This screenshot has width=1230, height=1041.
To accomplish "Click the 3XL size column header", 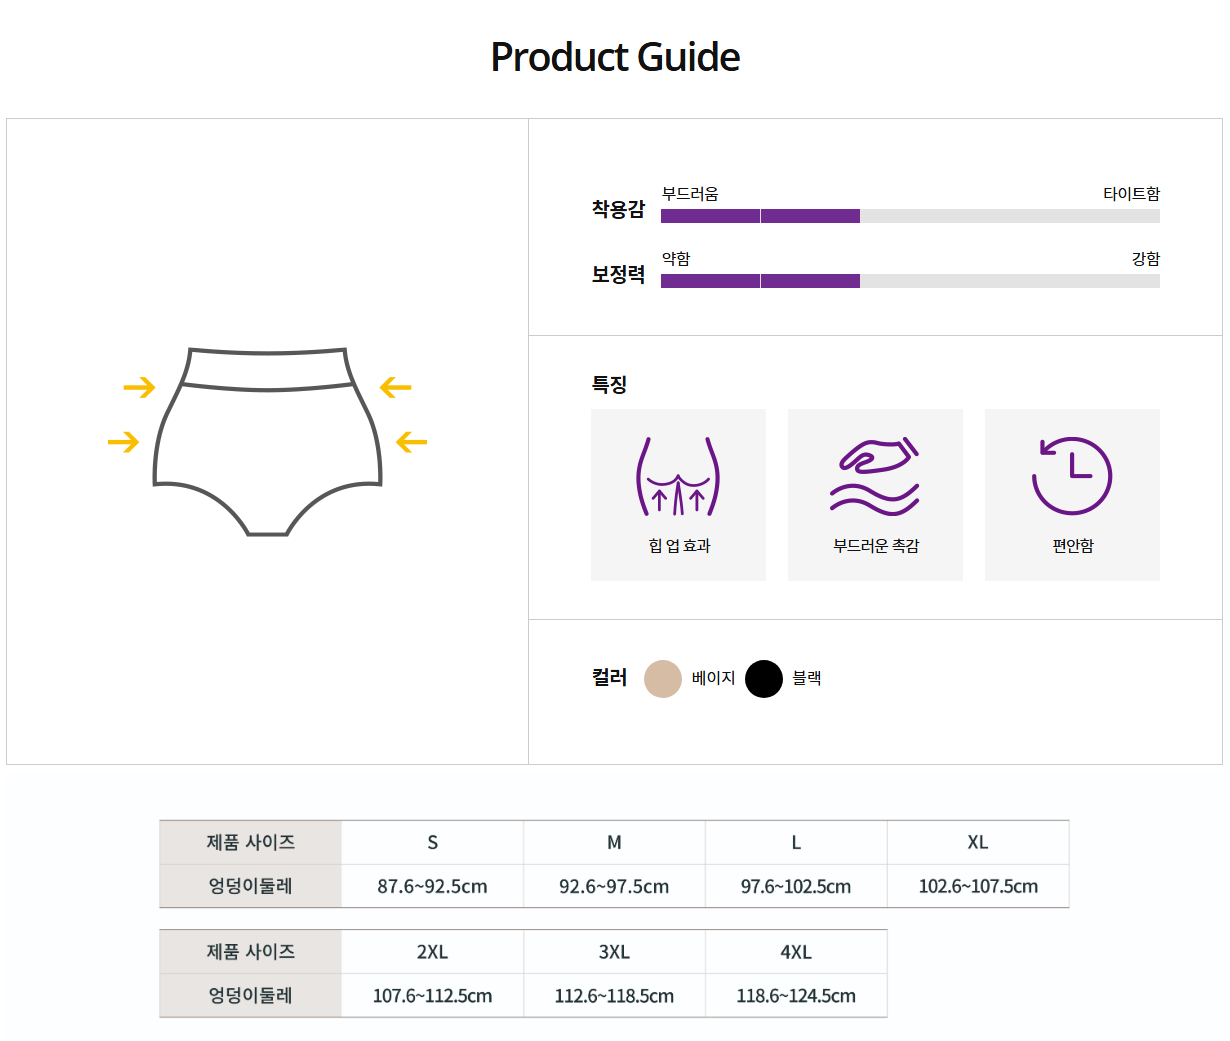I will click(614, 952).
